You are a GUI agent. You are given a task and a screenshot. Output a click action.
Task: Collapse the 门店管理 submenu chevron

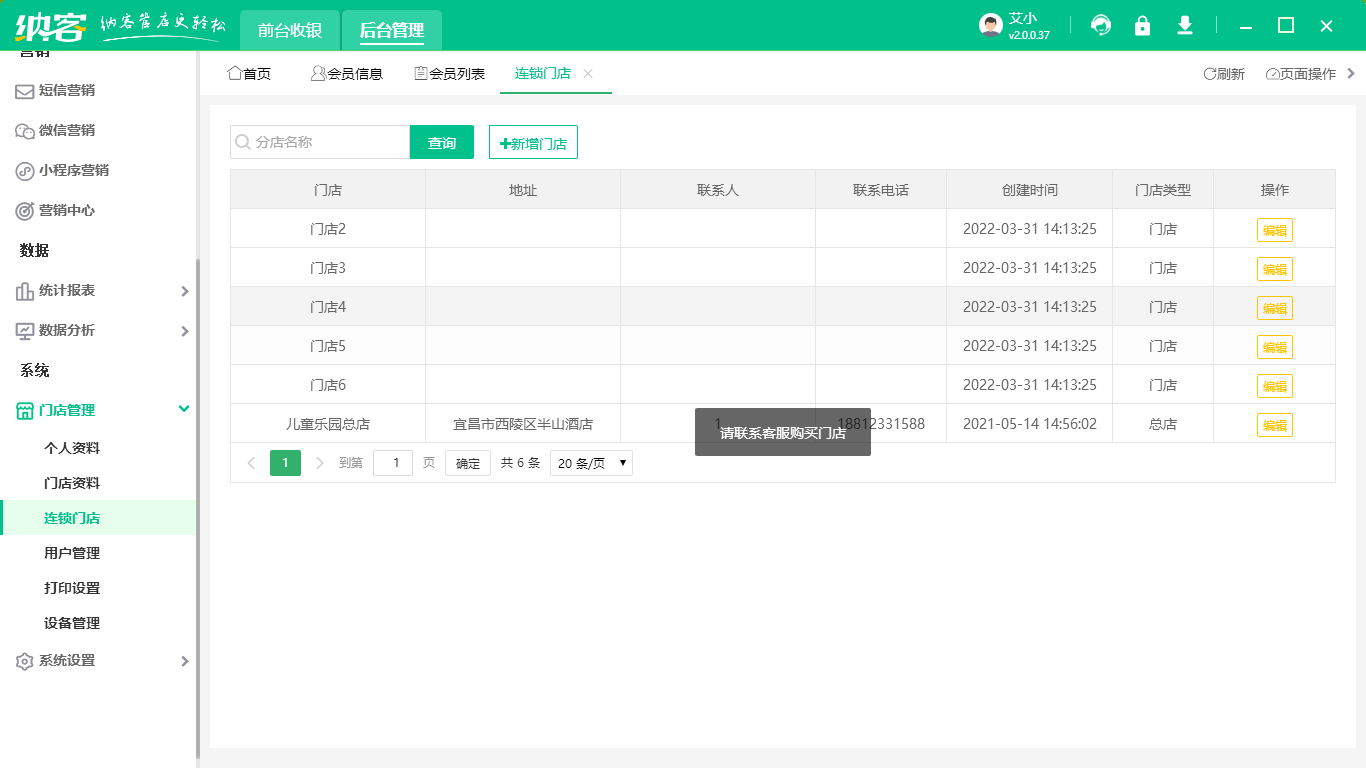pos(184,409)
